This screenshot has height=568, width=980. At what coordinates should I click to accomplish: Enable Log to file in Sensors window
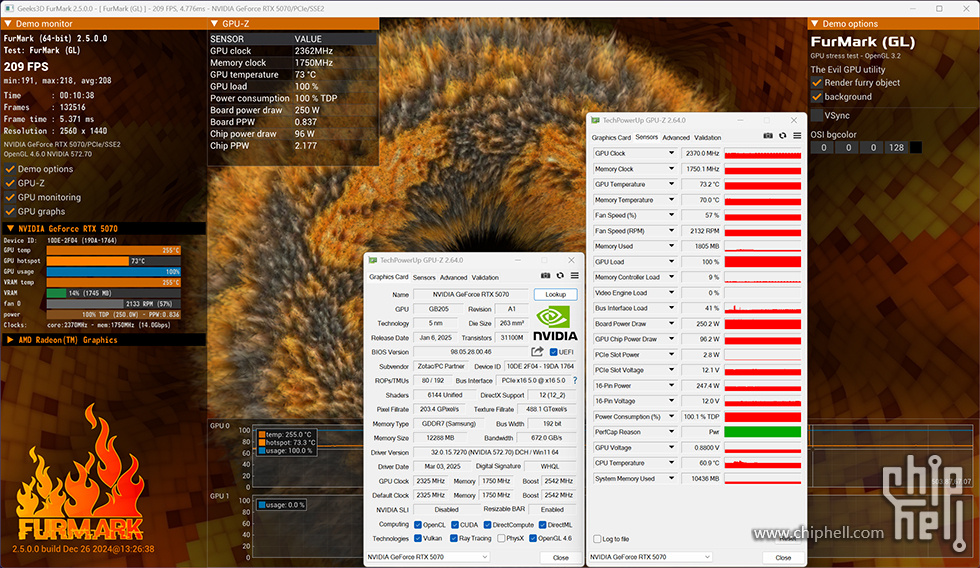pos(598,539)
